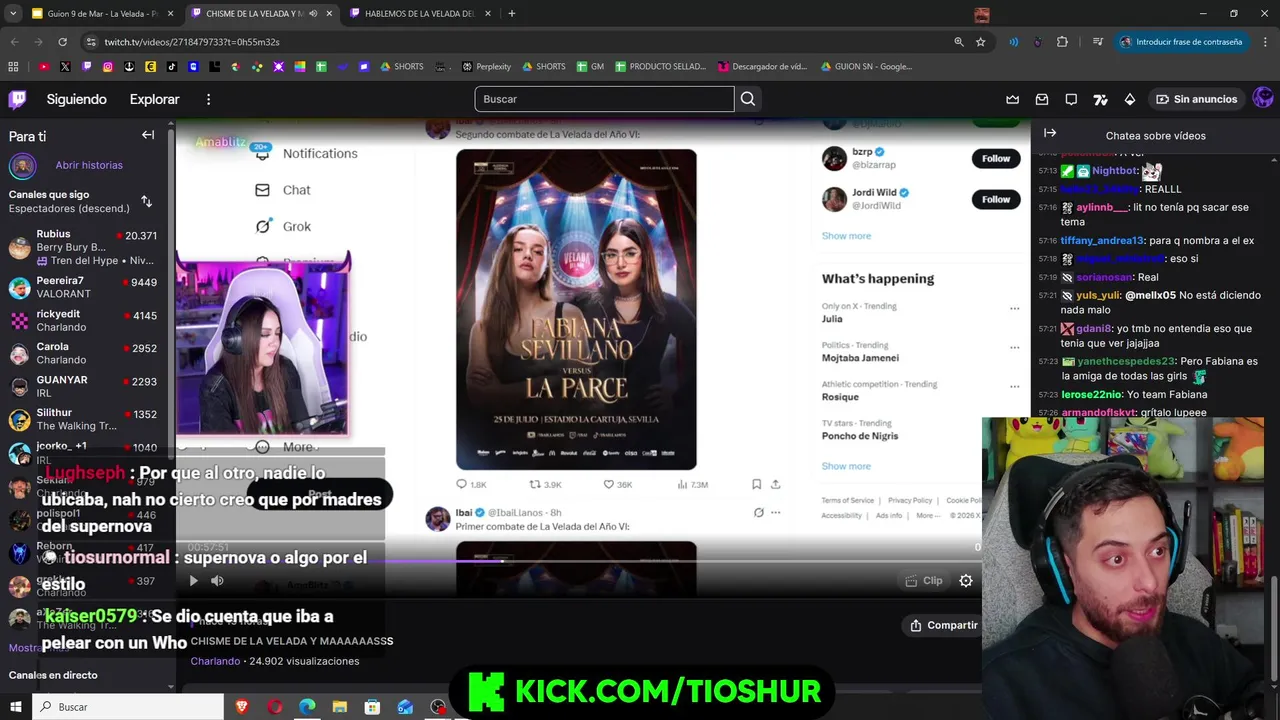The width and height of the screenshot is (1280, 720).
Task: Open the Twitch user avatar menu
Action: (x=1263, y=98)
